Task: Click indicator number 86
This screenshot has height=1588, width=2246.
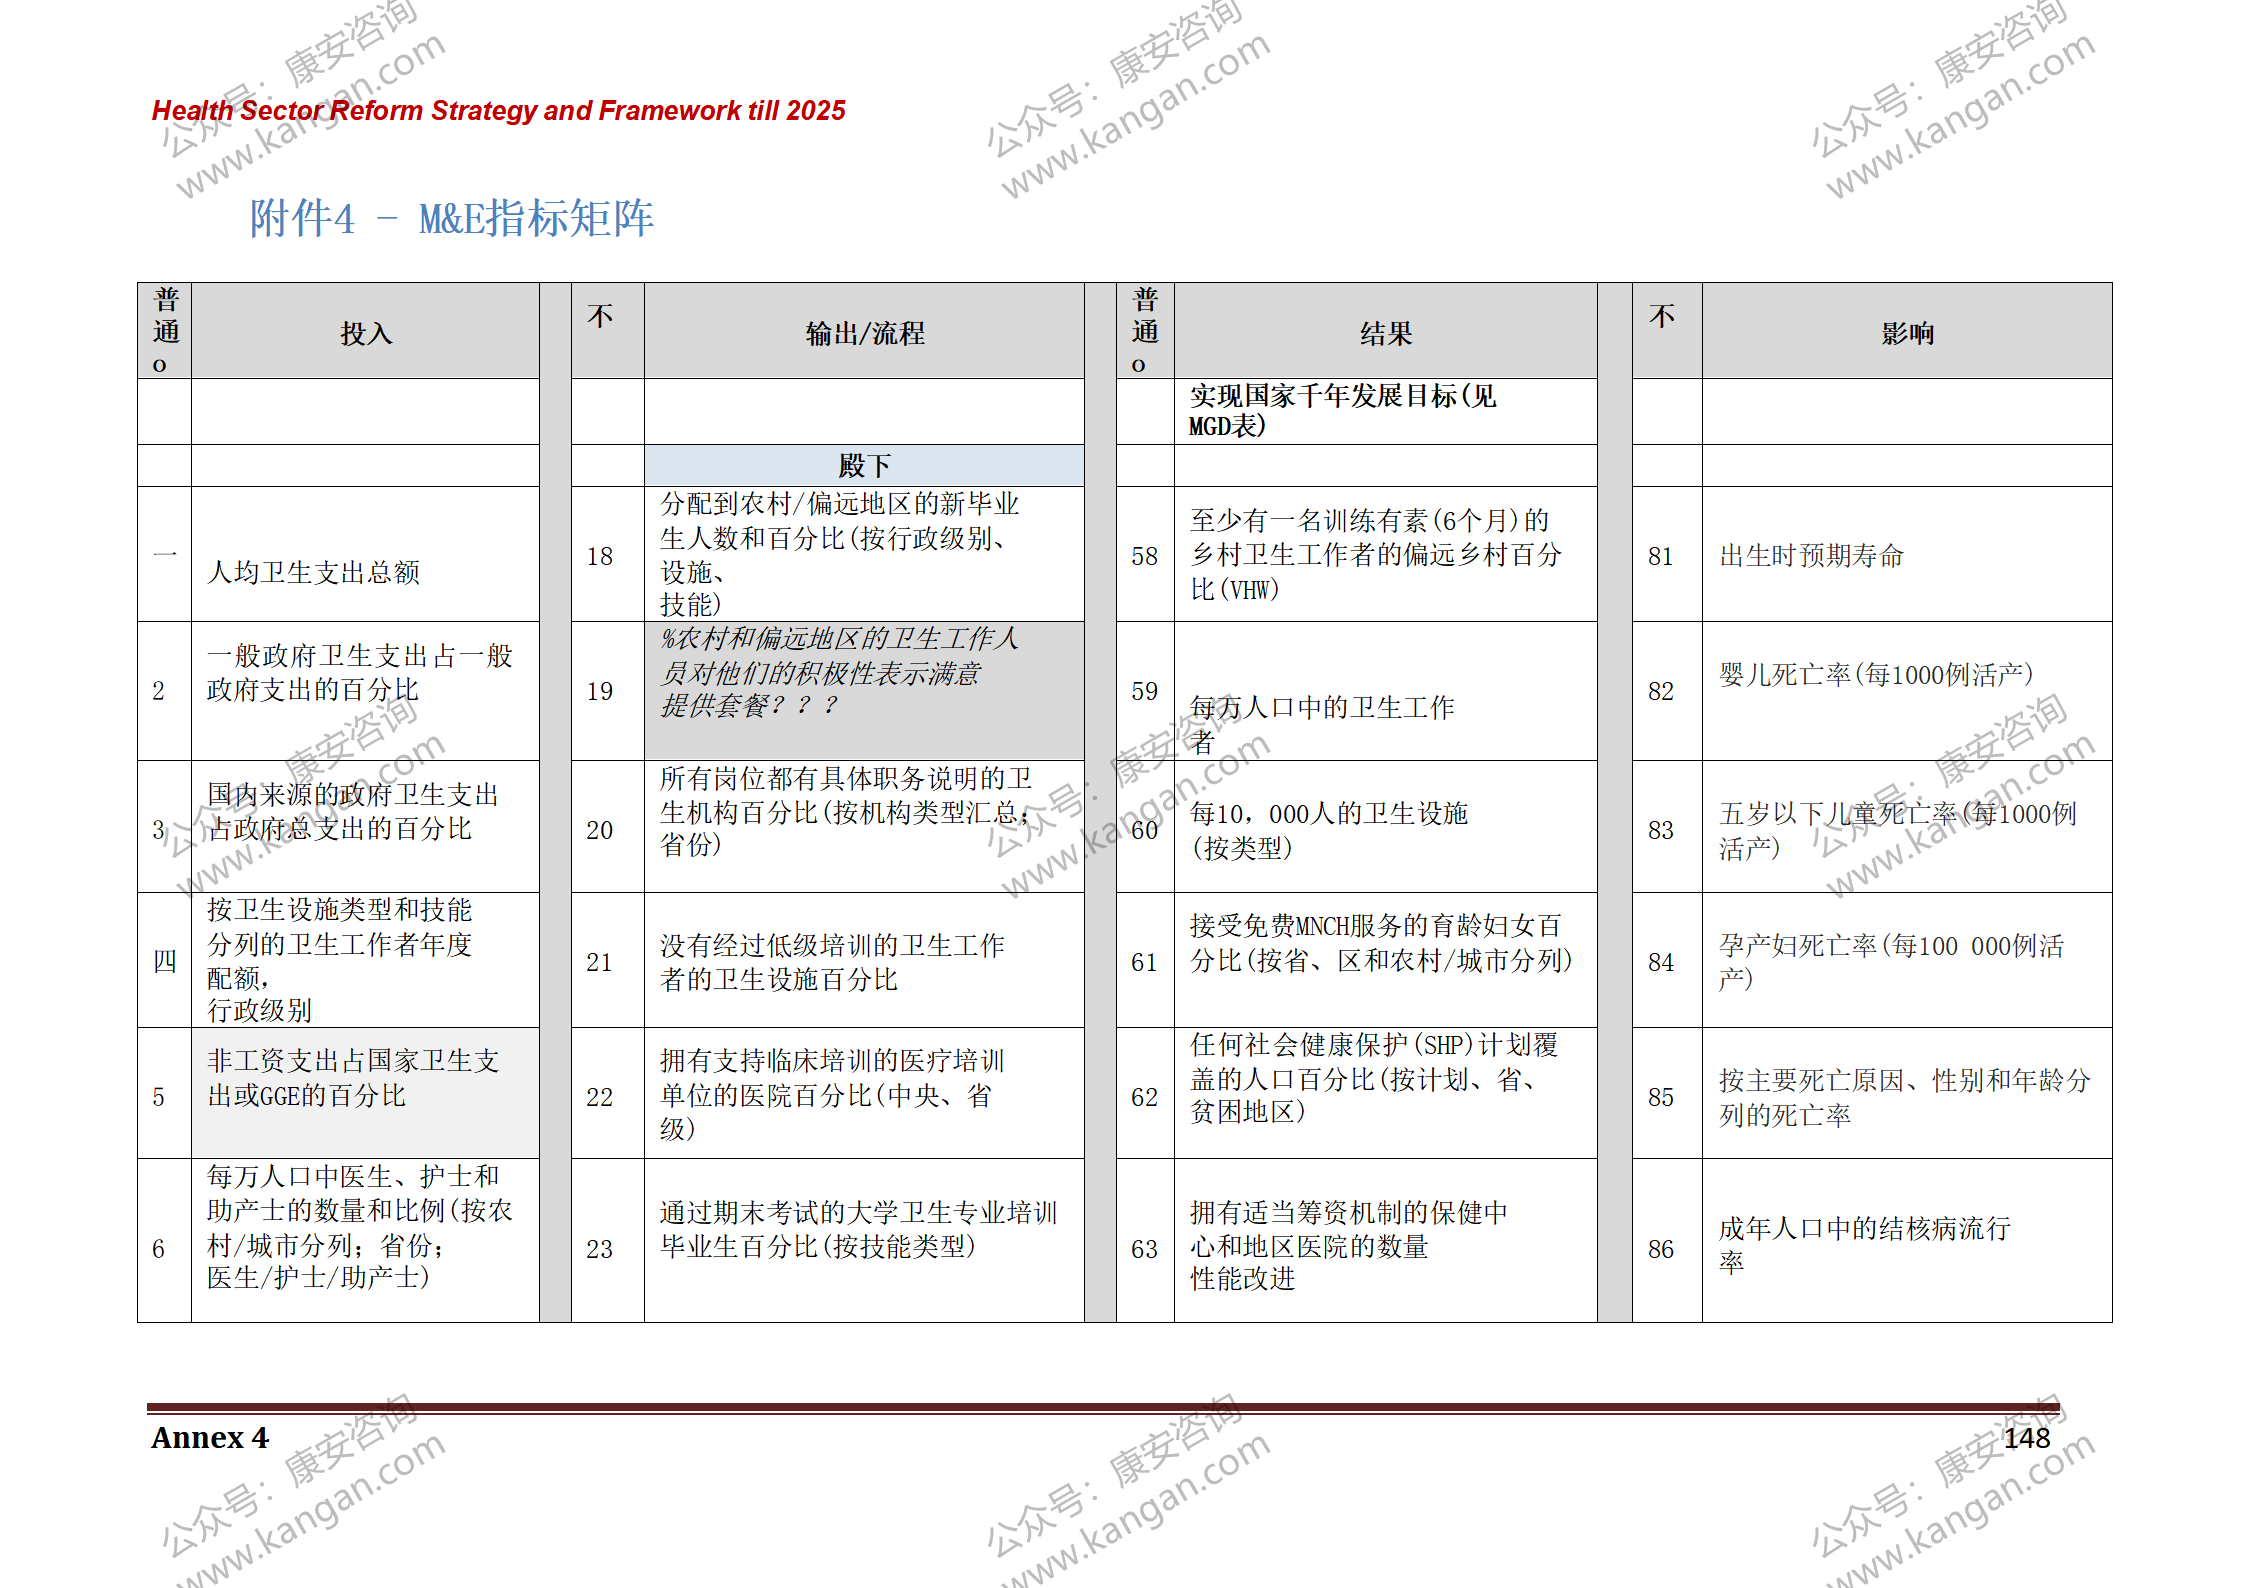Action: (1661, 1249)
